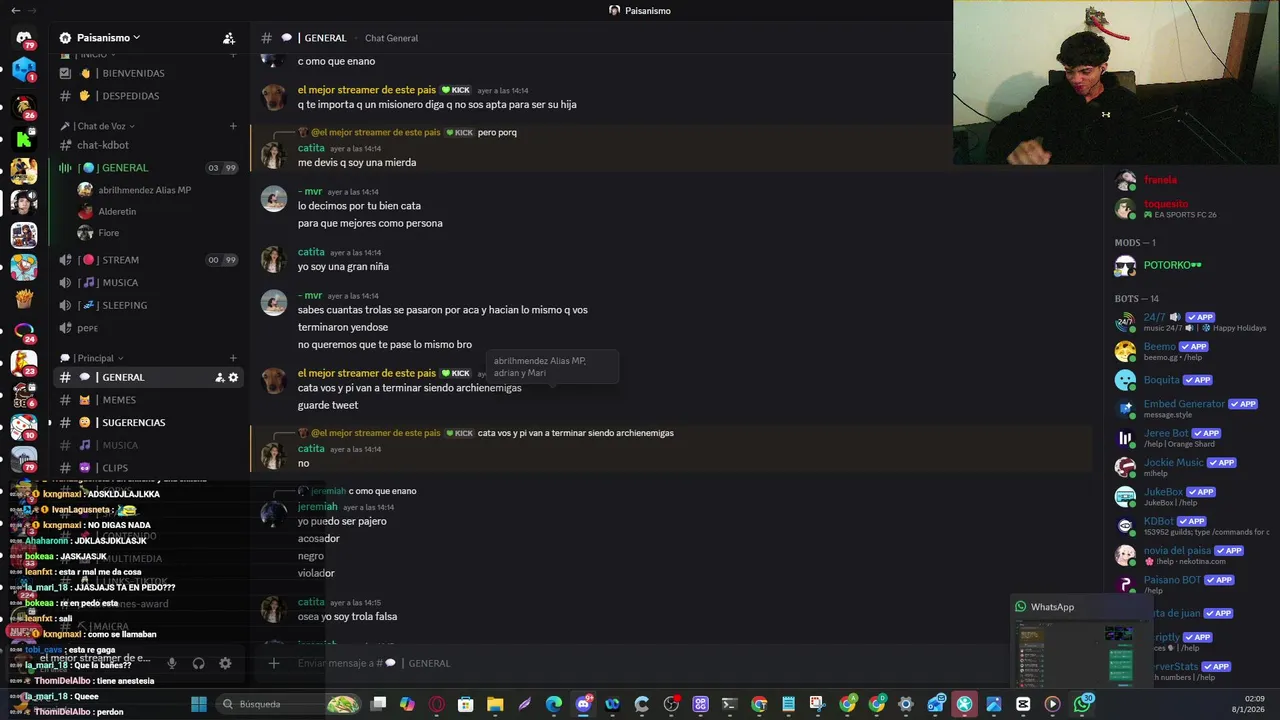Add a channel to Principal category
This screenshot has height=720, width=1280.
[x=233, y=358]
